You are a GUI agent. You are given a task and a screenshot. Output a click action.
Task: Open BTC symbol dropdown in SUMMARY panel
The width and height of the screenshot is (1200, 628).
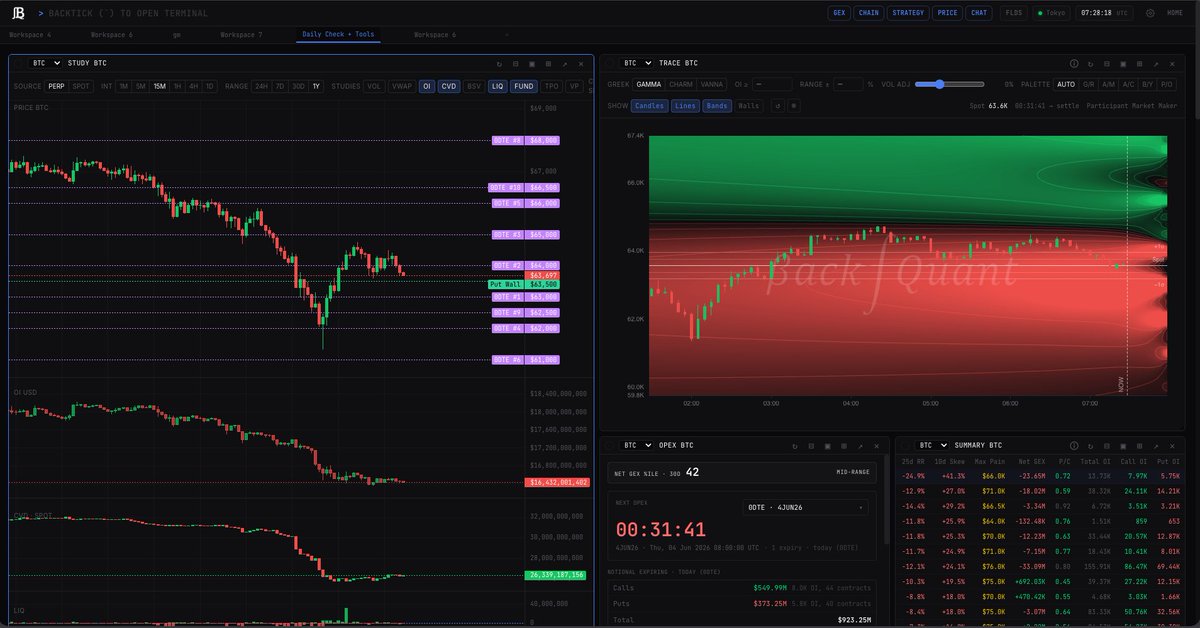coord(932,445)
